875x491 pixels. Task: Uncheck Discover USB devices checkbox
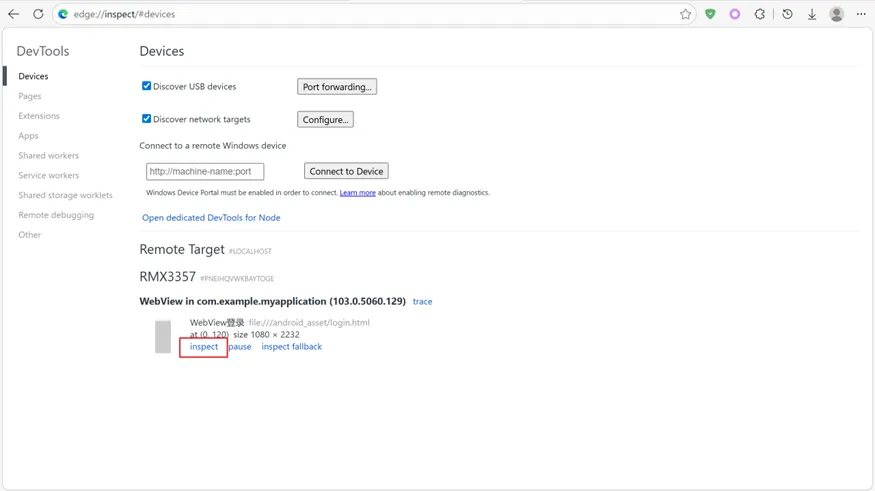pos(146,86)
